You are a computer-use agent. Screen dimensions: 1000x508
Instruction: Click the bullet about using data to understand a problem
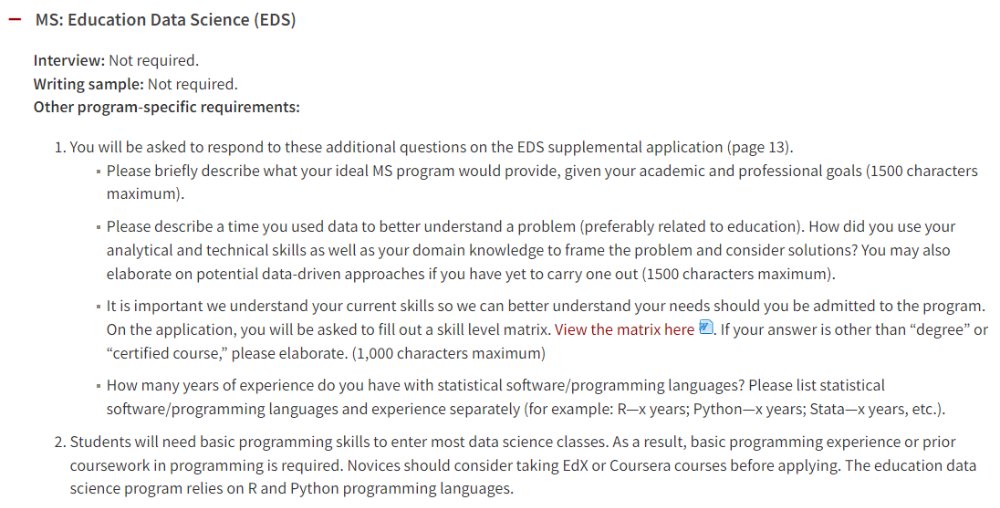click(x=531, y=250)
